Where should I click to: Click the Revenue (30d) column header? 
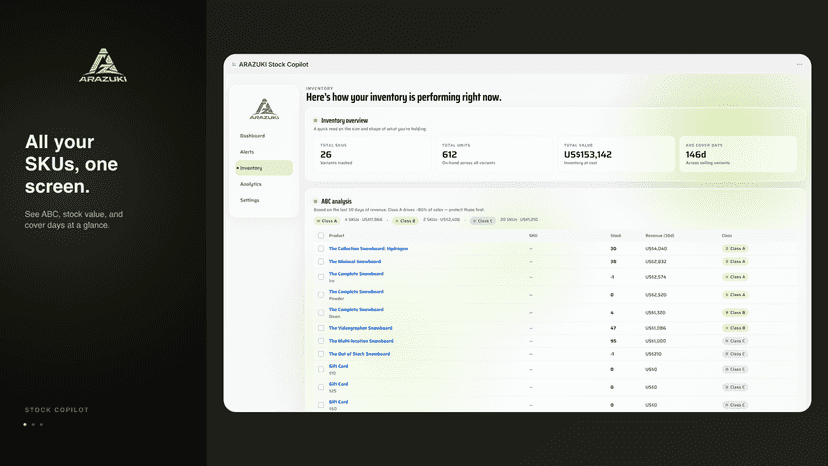660,236
